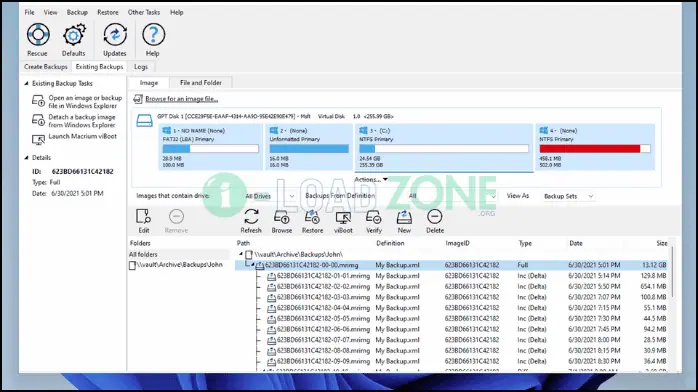Detach a backup image from Explorer
Image resolution: width=698 pixels, height=392 pixels.
[x=74, y=121]
